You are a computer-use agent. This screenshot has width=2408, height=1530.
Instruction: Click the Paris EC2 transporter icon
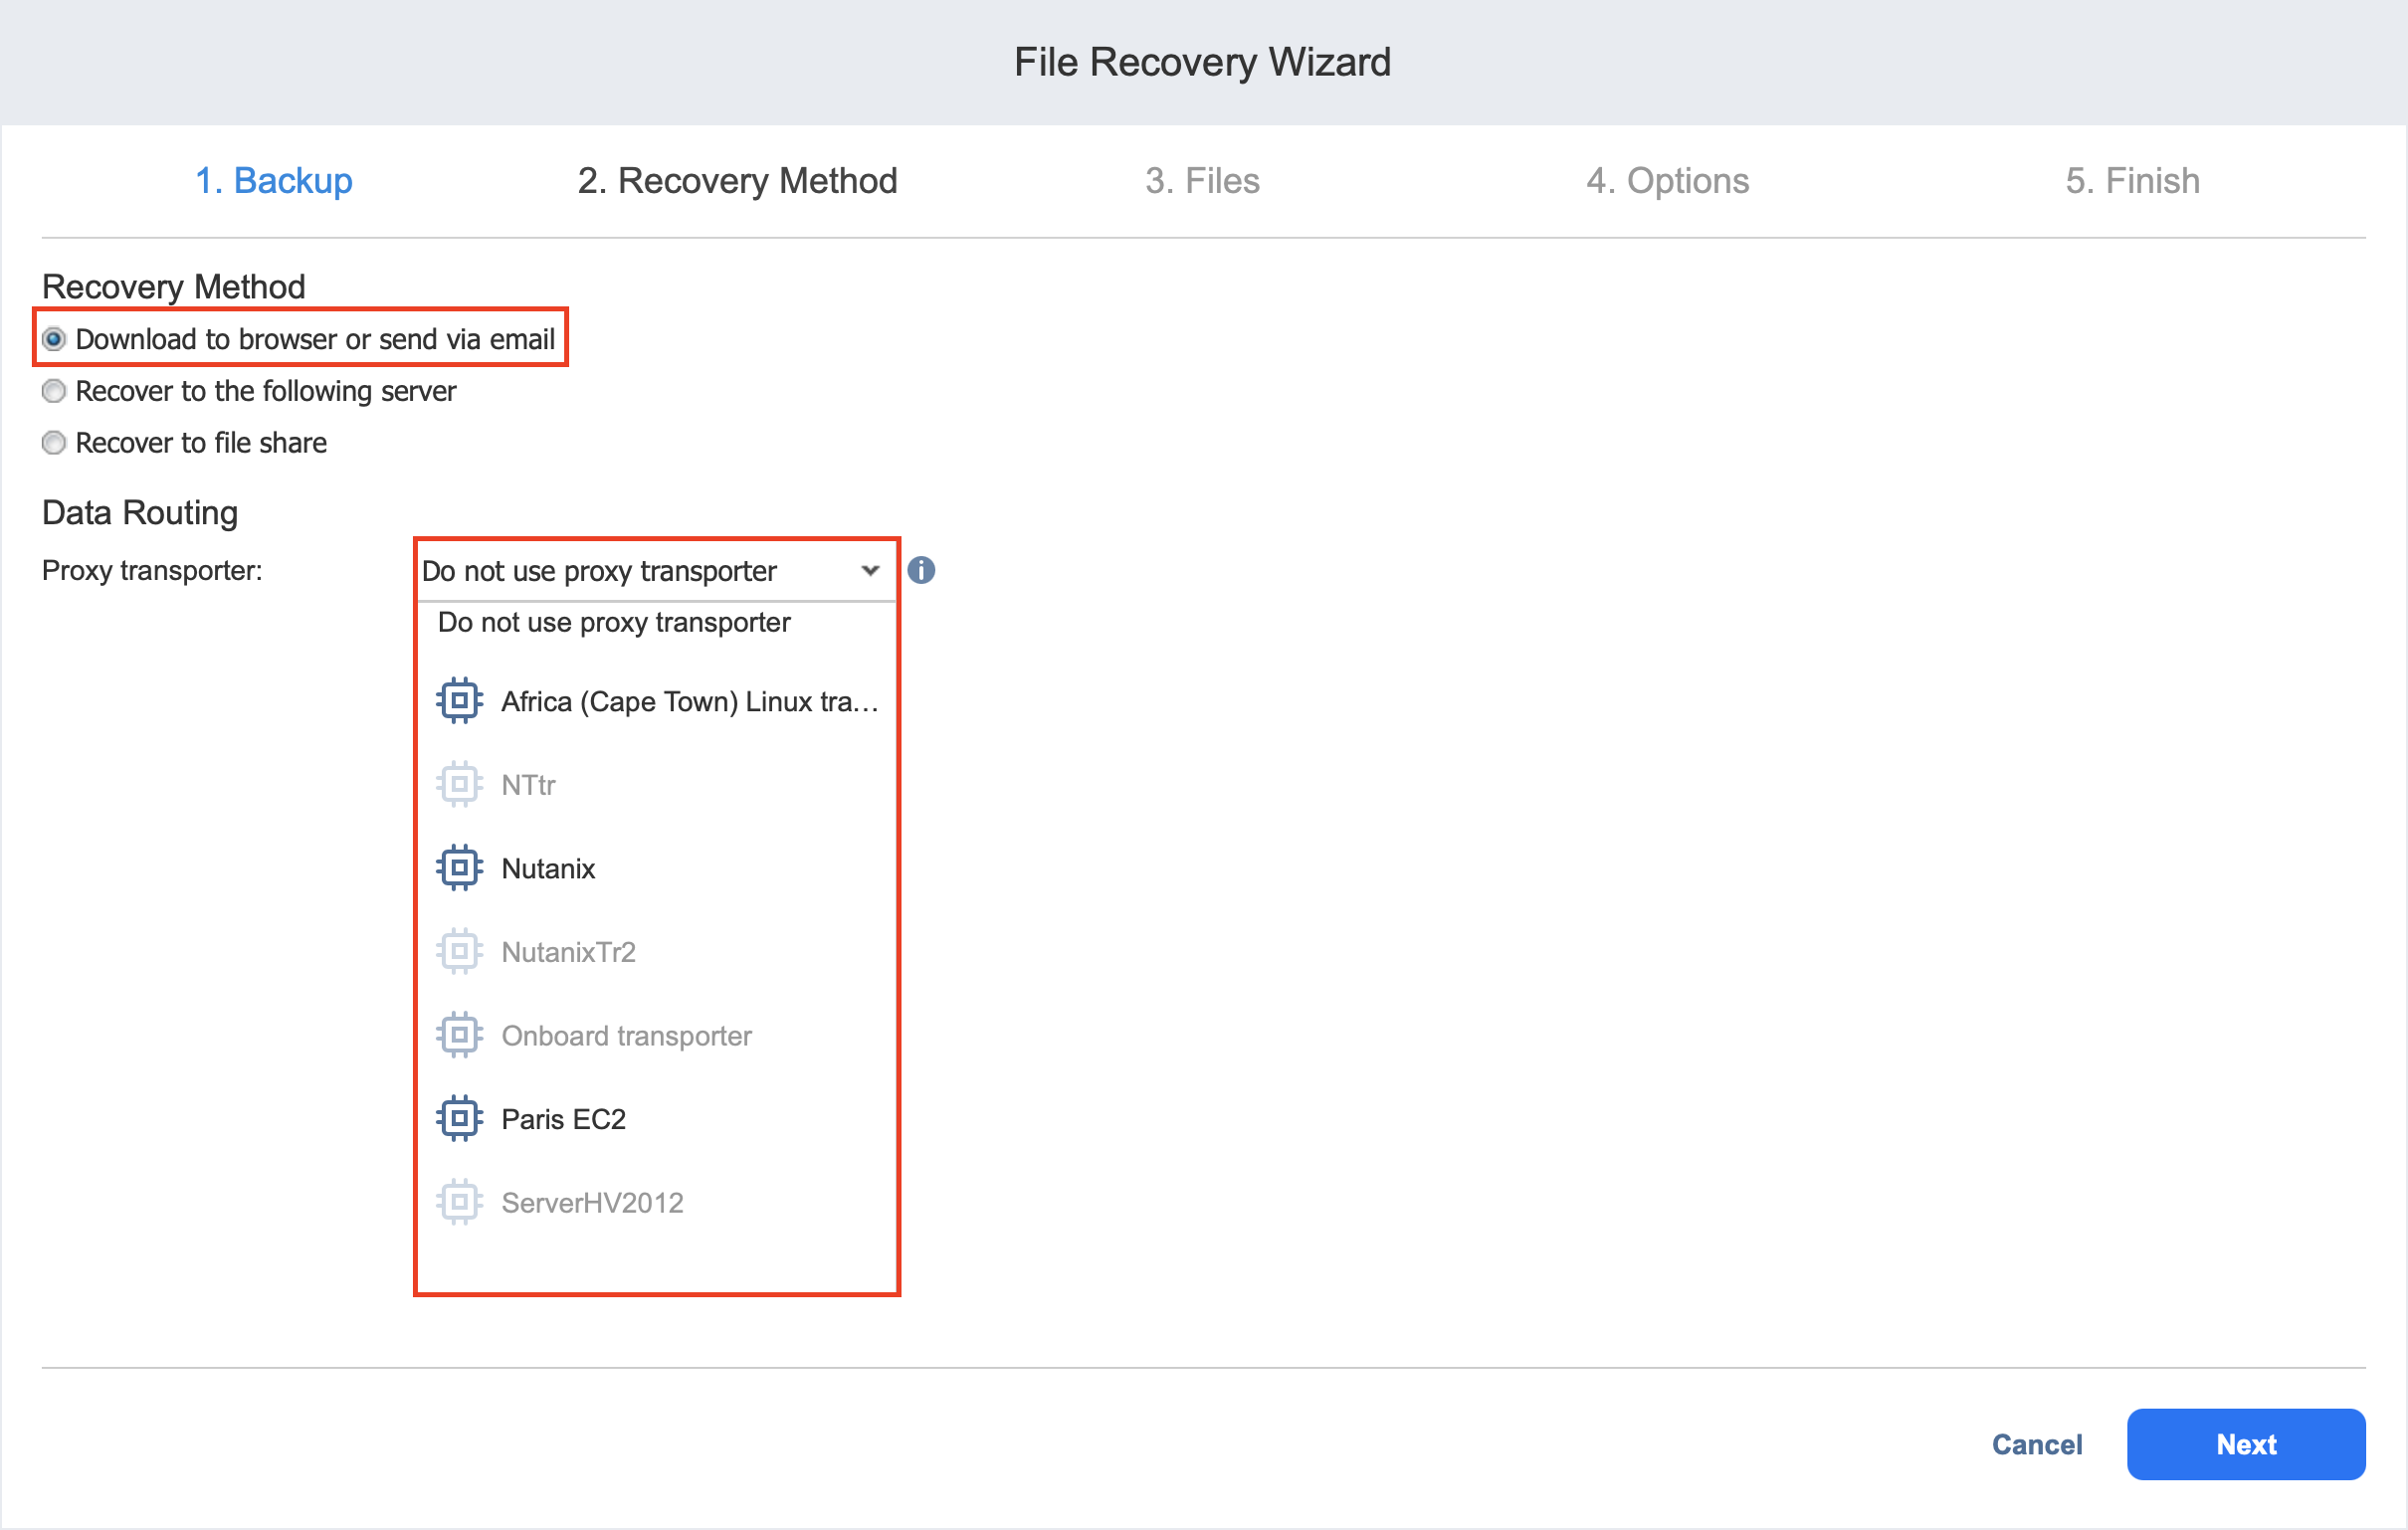(459, 1119)
